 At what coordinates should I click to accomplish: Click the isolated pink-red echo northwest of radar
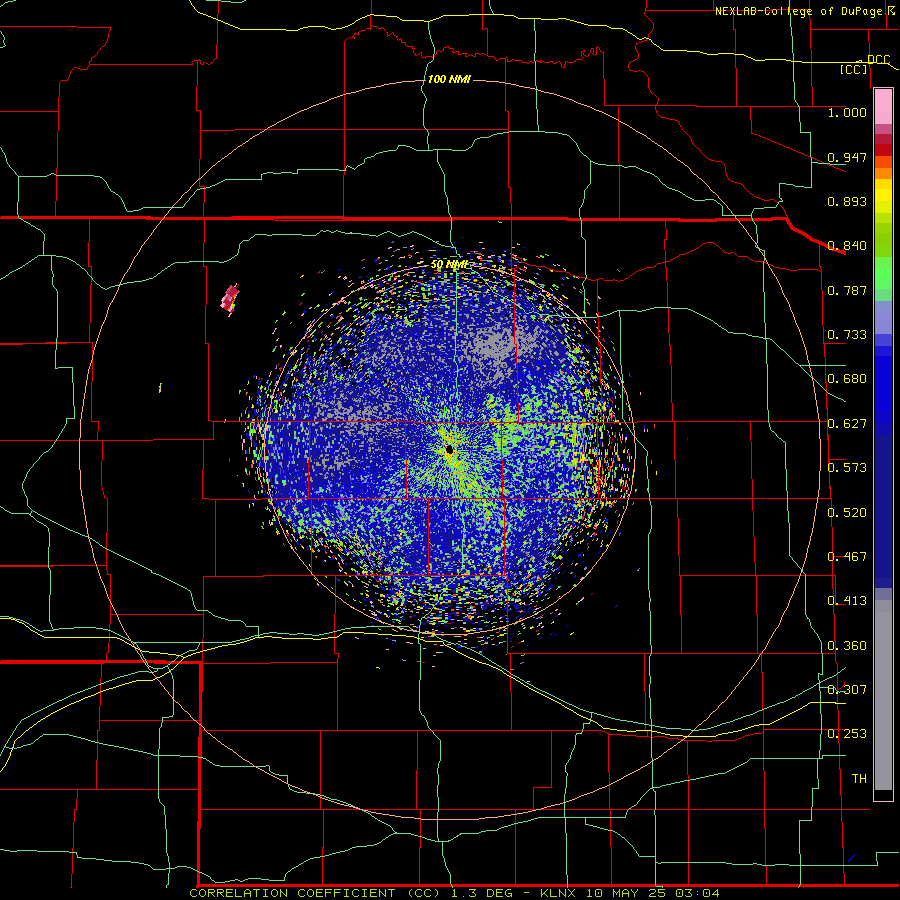point(230,299)
